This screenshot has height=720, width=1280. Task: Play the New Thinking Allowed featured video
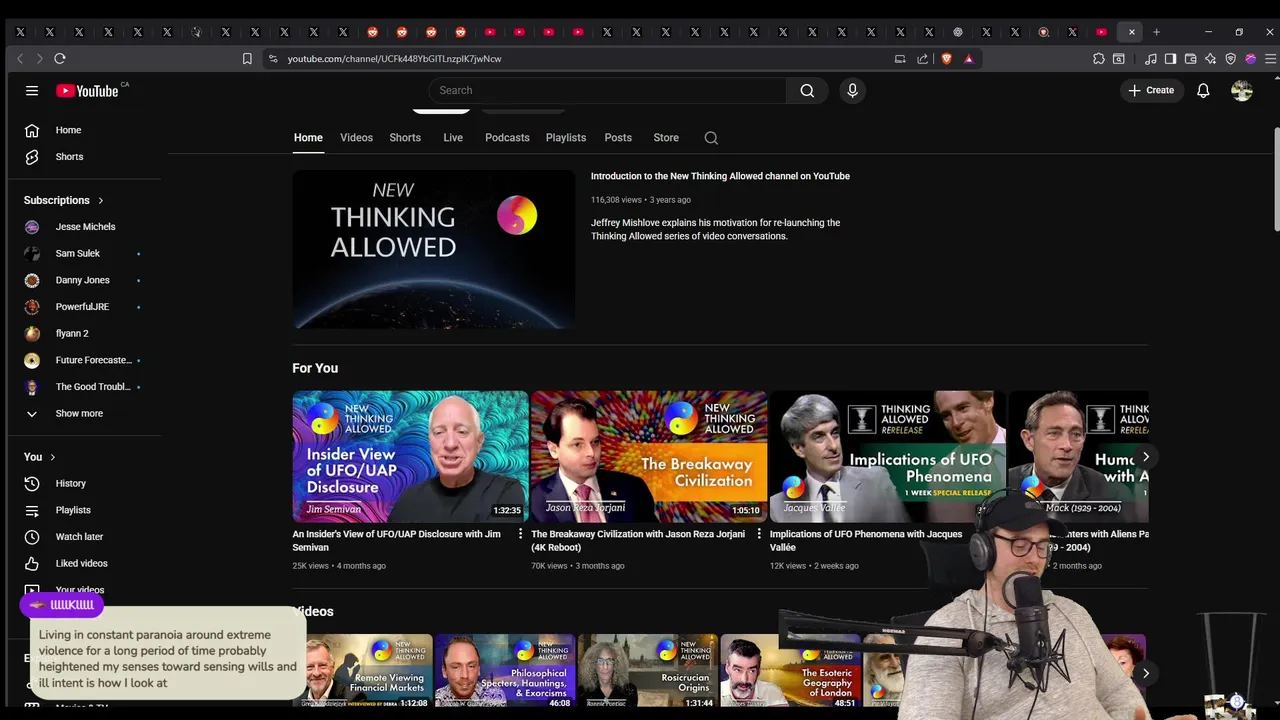433,249
